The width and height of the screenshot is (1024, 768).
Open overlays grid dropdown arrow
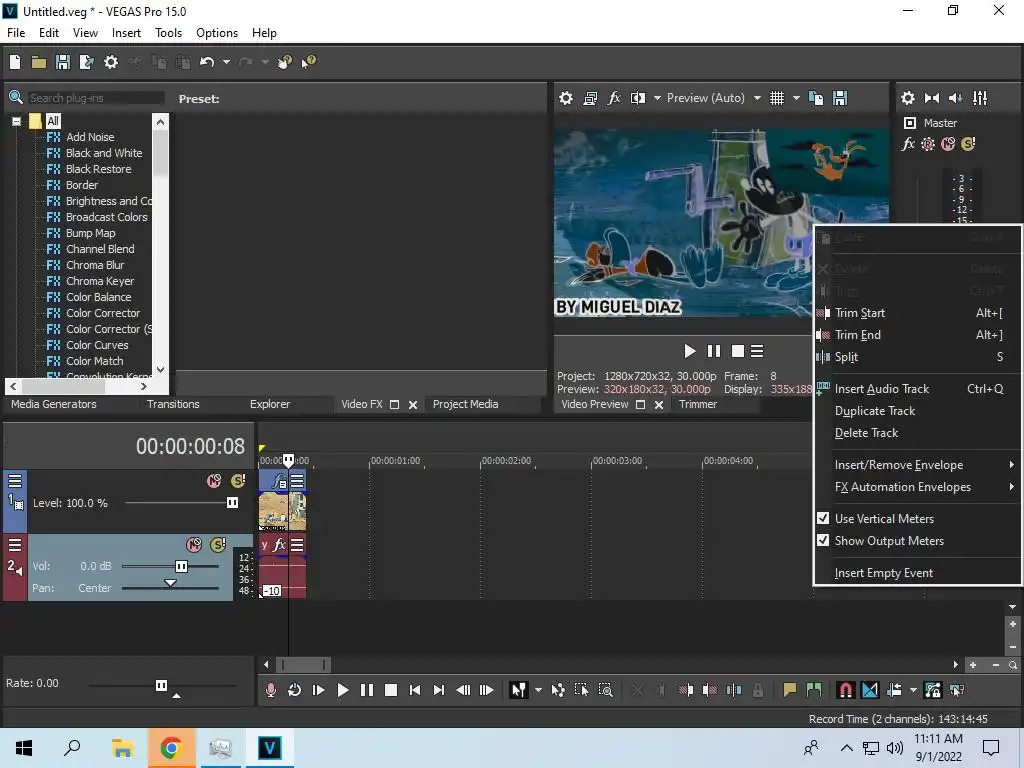(x=796, y=98)
